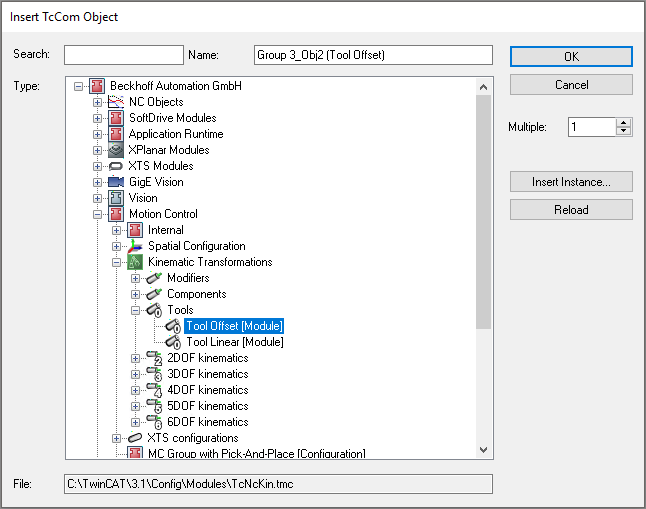Click the Components node icon

[154, 294]
